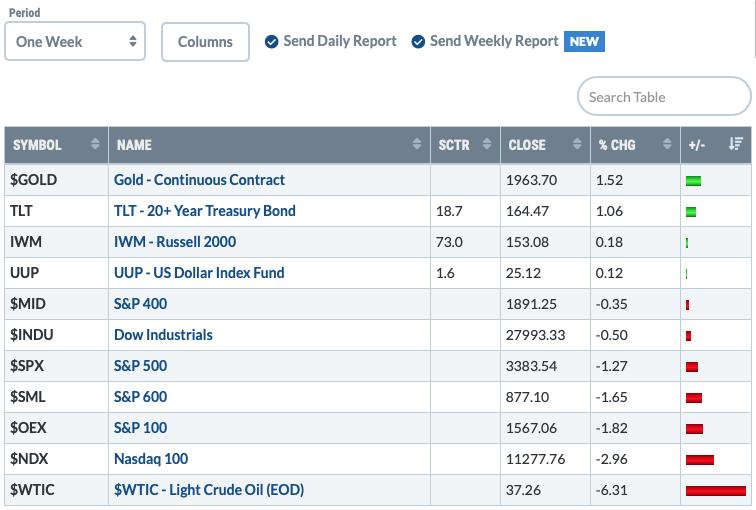This screenshot has height=510, width=756.
Task: Sort by SCTR column sort arrows
Action: [x=487, y=144]
